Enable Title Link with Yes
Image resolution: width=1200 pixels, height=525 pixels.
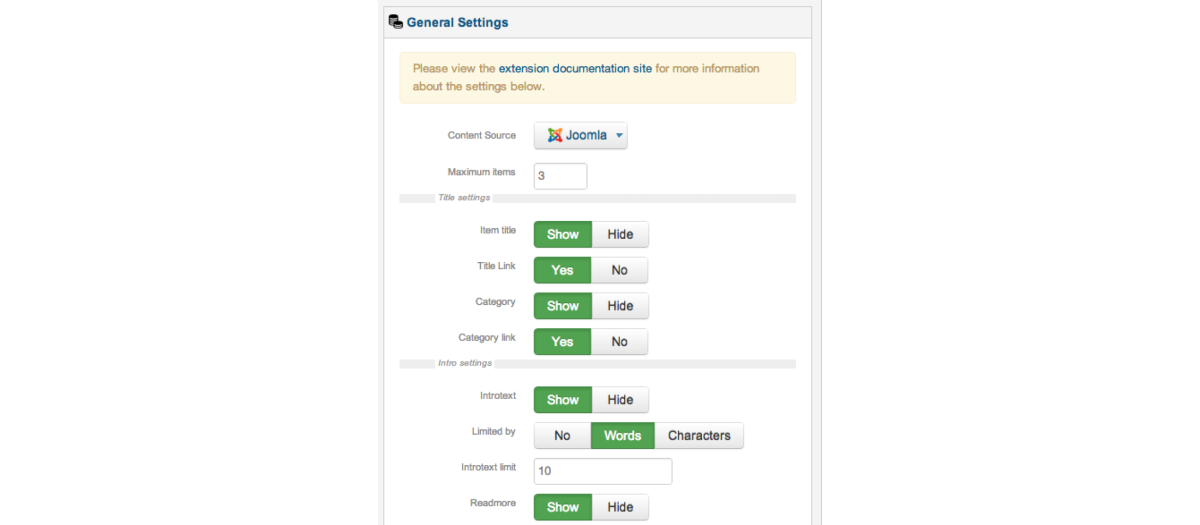562,270
